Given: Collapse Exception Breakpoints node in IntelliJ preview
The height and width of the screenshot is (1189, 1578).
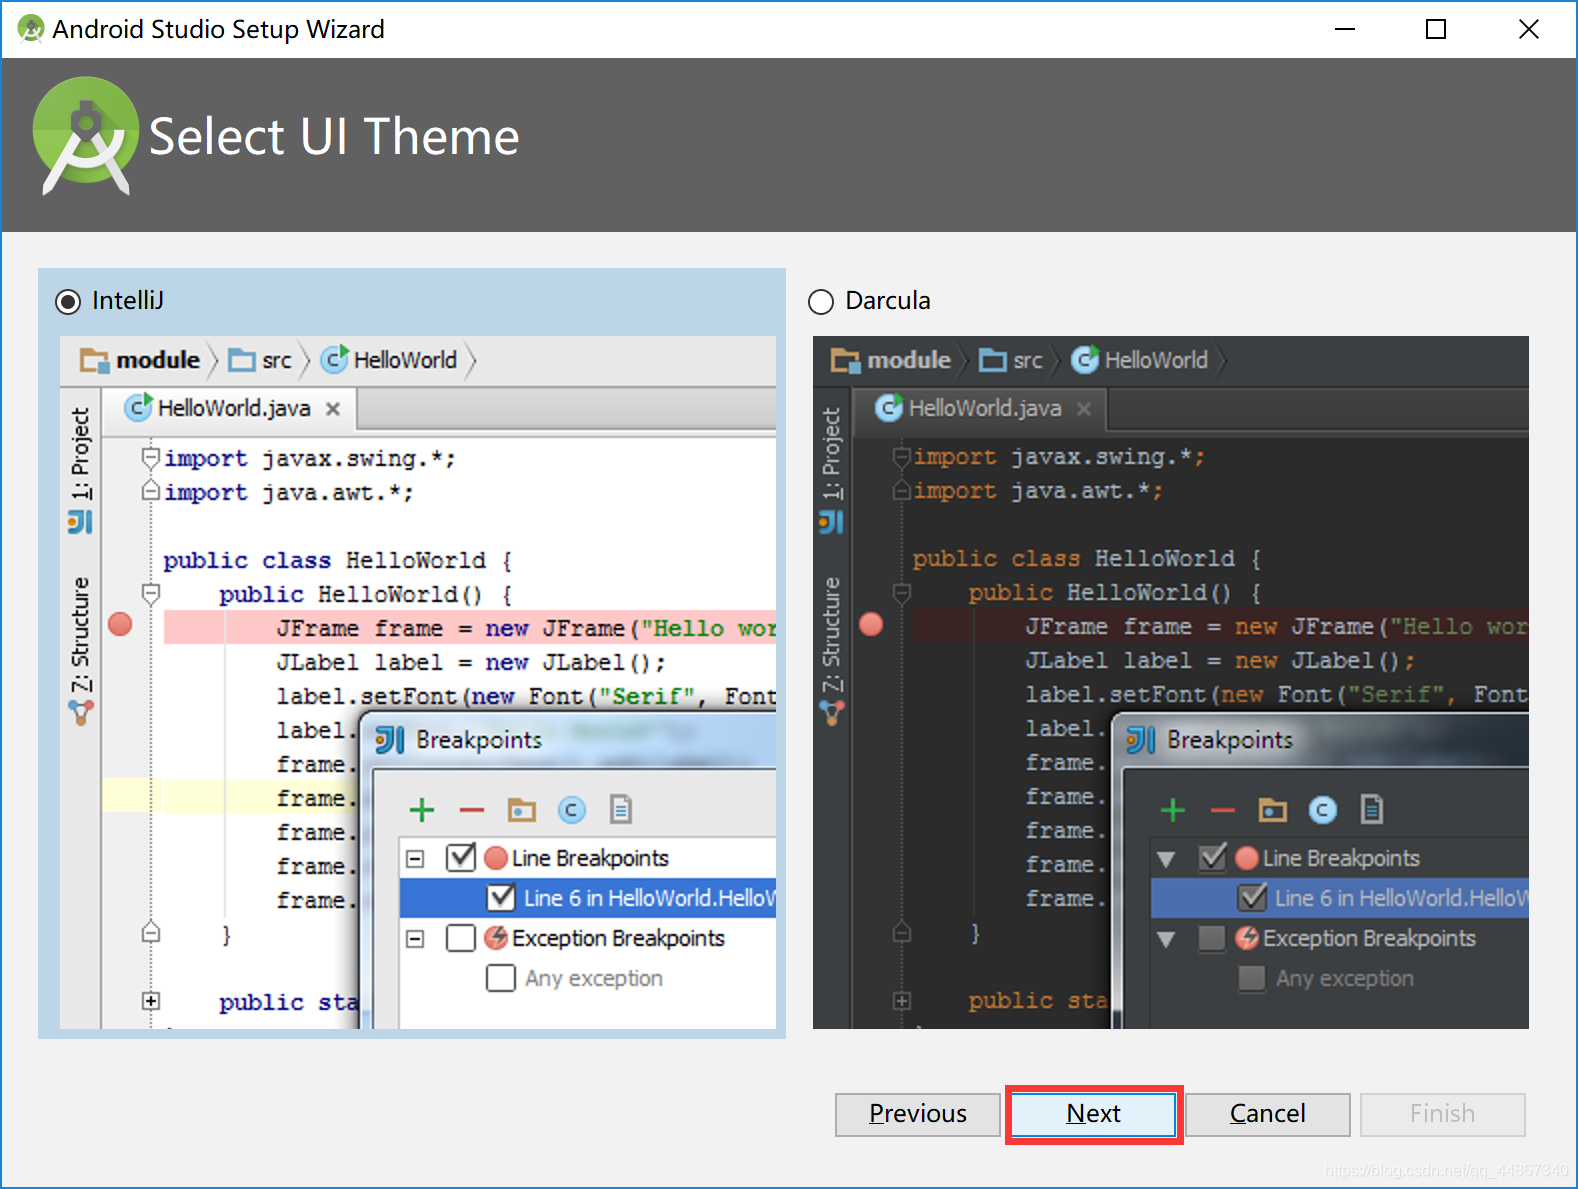Looking at the screenshot, I should tap(415, 939).
